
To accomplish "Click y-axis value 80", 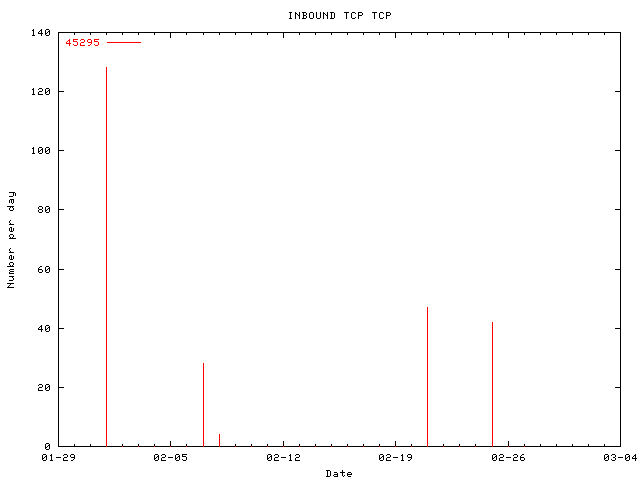I will pos(44,209).
